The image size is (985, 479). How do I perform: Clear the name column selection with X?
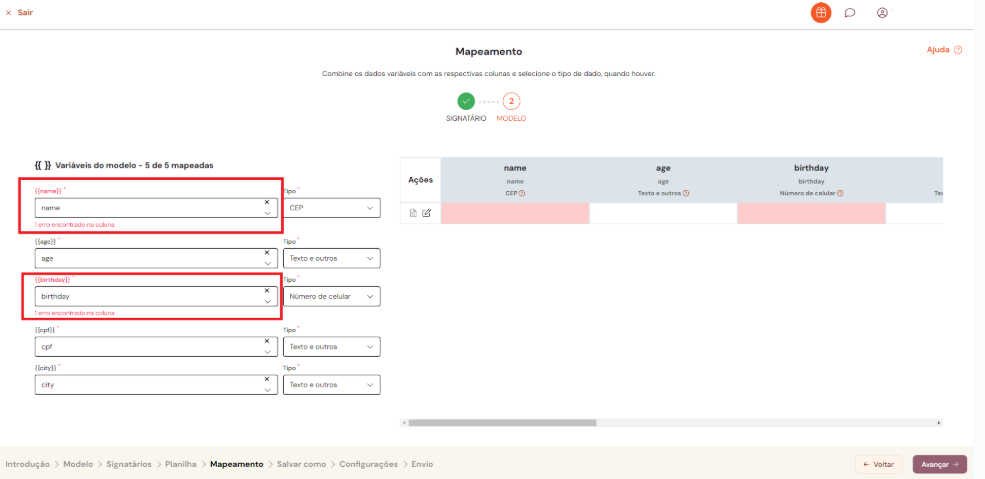267,202
